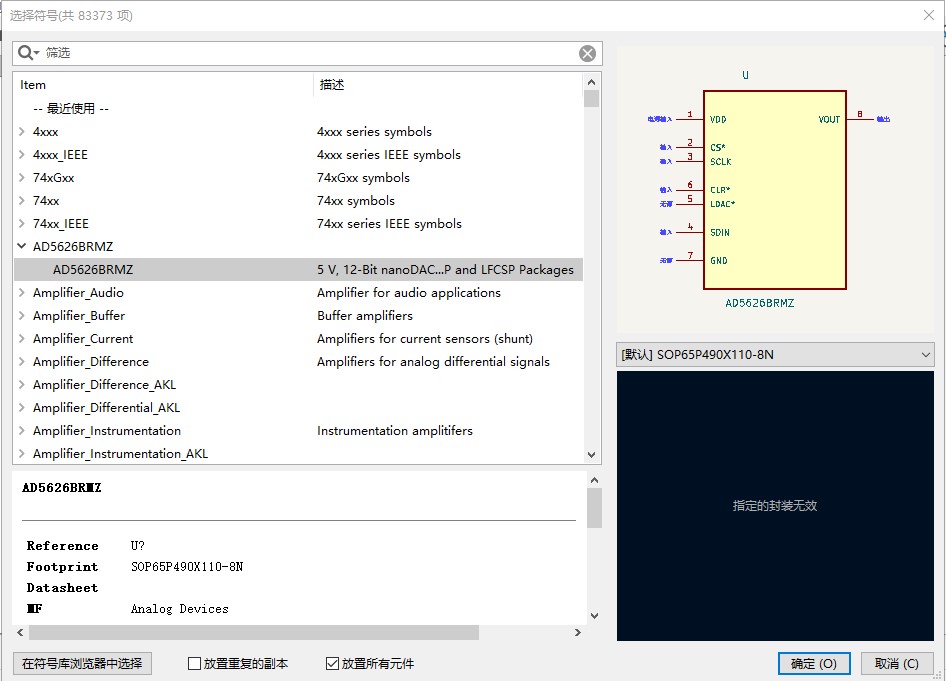Expand the 74xGxx library
This screenshot has width=946, height=681.
(x=22, y=177)
